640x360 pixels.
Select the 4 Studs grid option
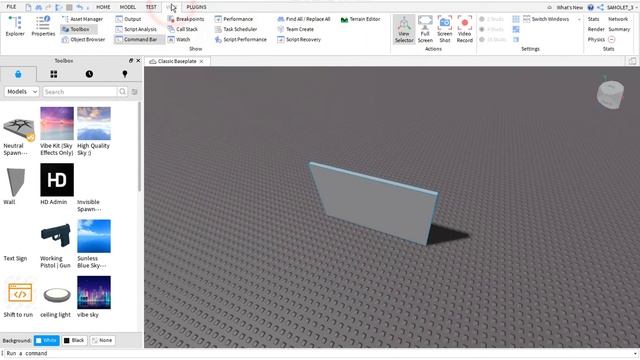coord(492,29)
